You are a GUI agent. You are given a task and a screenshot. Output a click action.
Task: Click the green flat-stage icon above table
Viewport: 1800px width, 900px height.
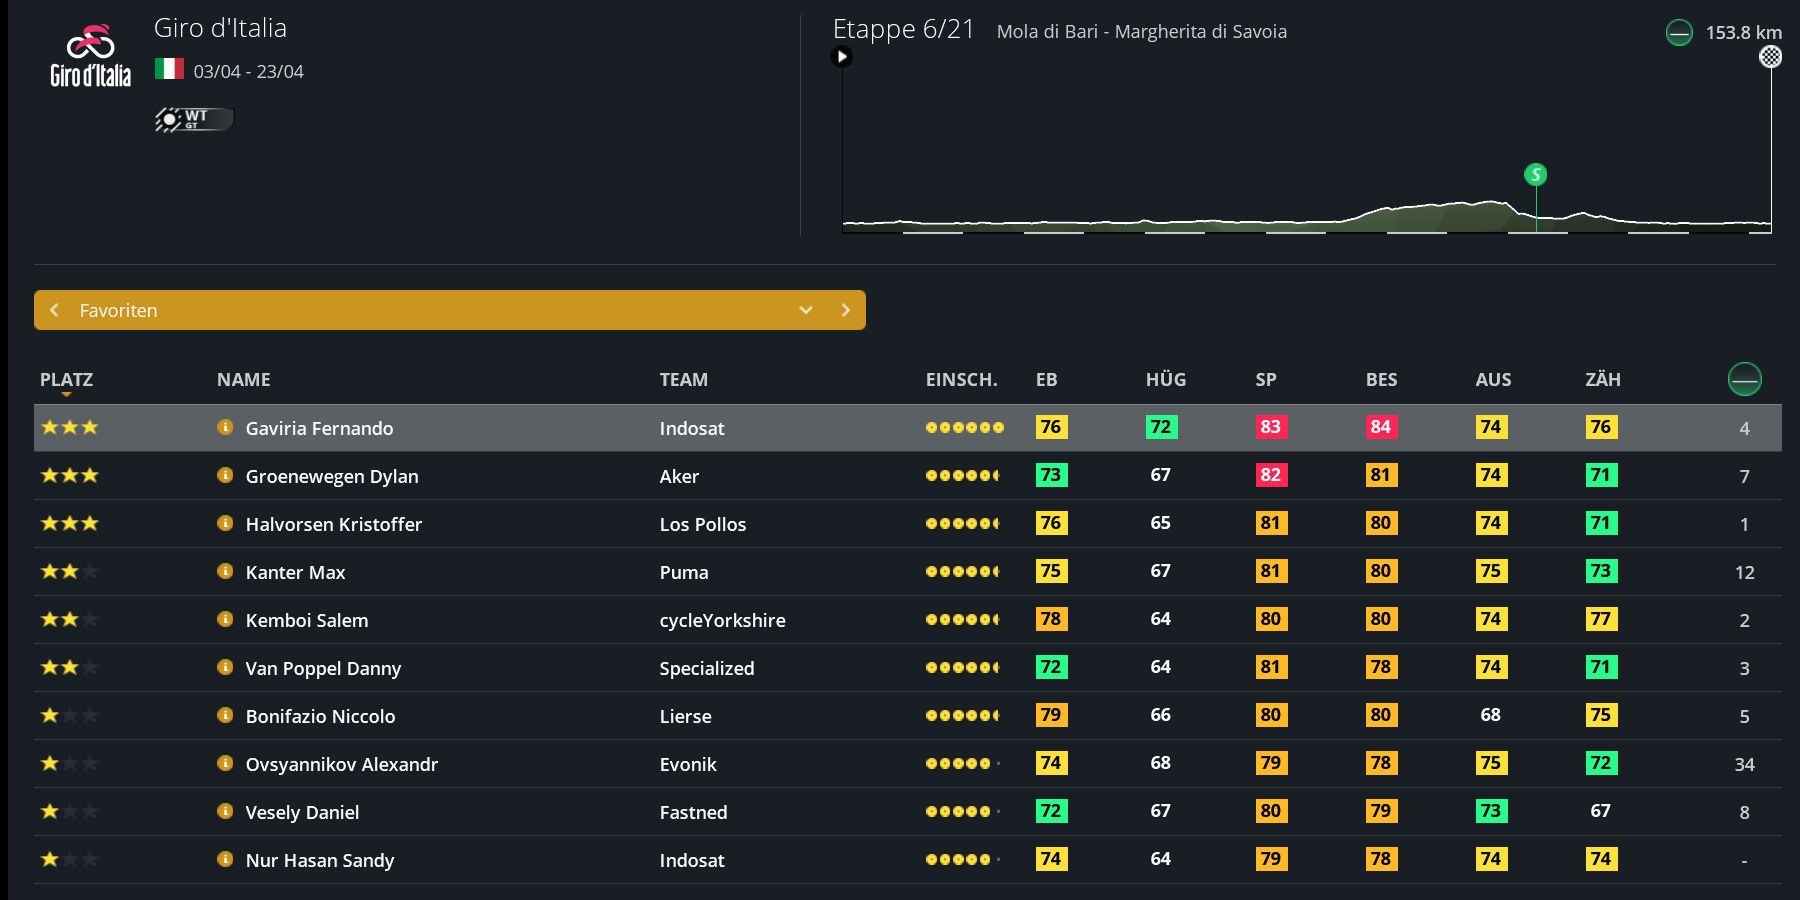[x=1744, y=379]
